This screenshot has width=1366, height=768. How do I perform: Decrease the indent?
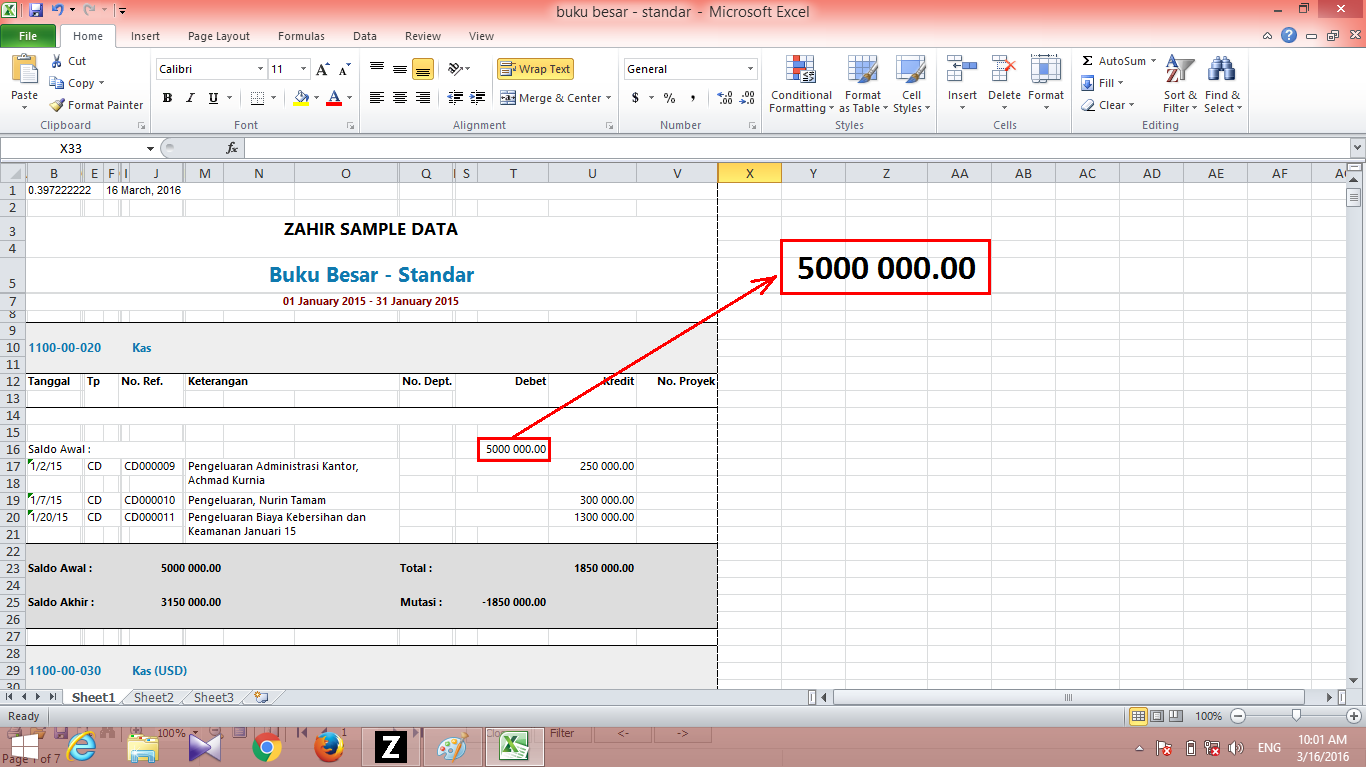455,98
